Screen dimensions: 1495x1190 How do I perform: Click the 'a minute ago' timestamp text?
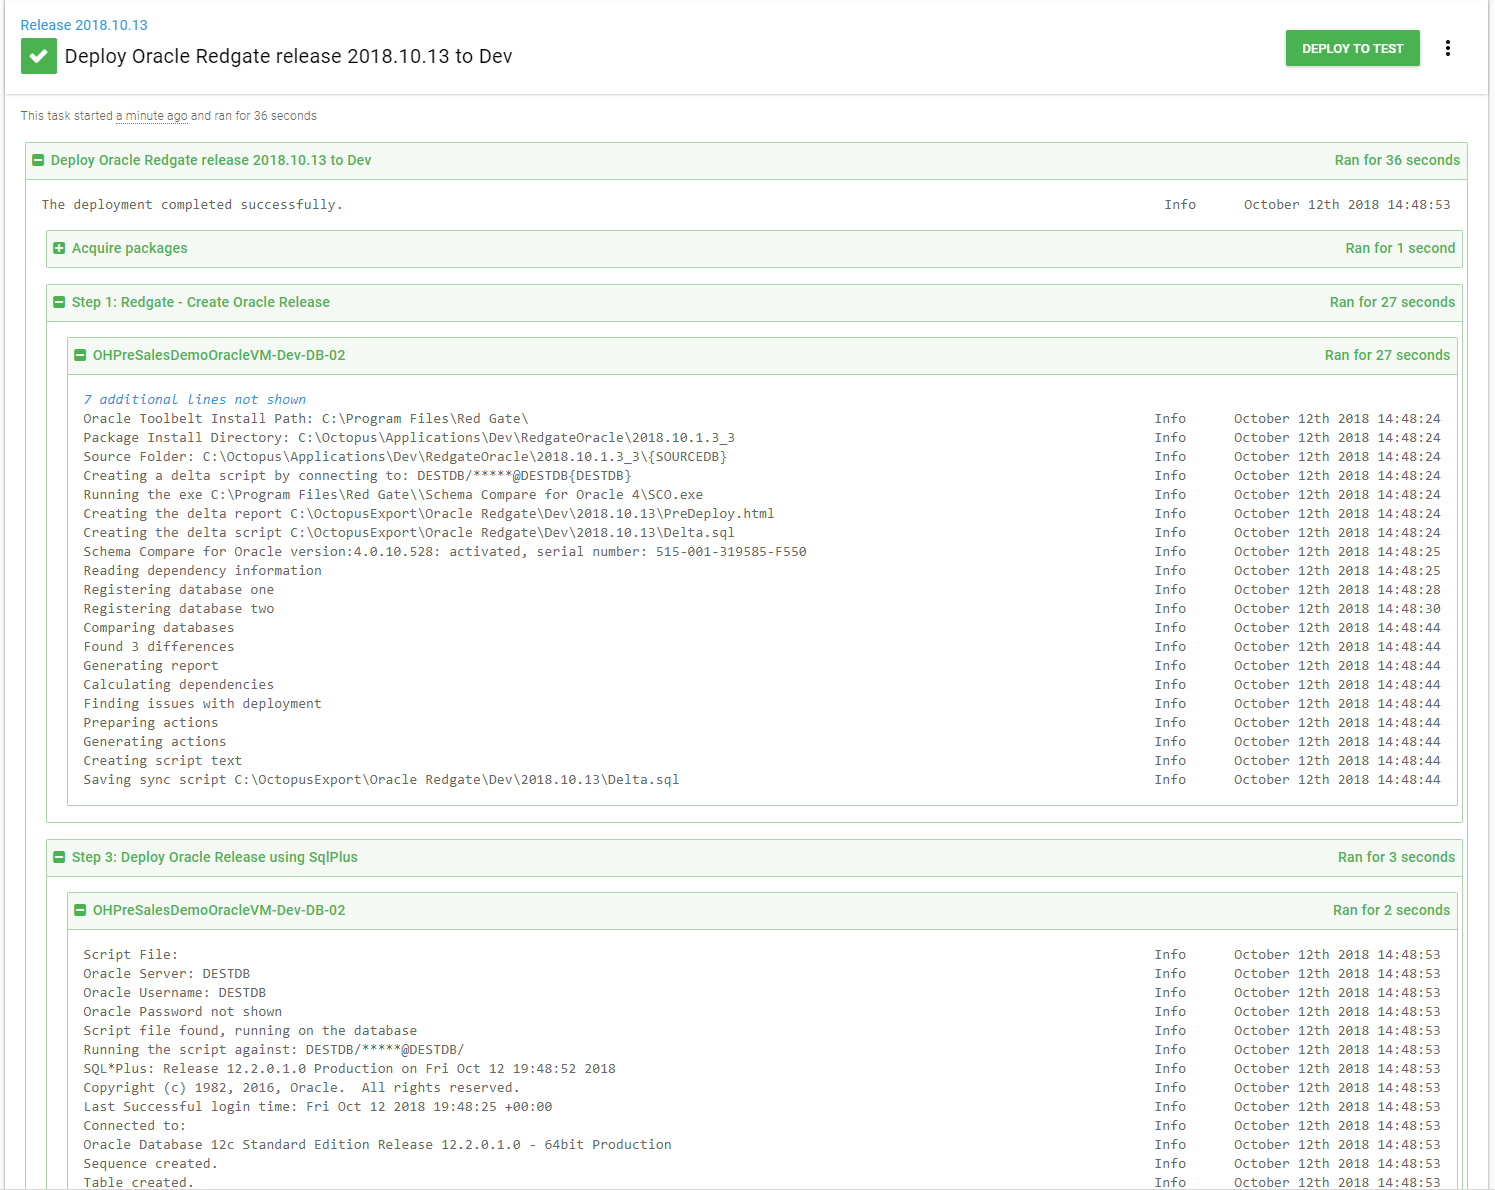151,116
